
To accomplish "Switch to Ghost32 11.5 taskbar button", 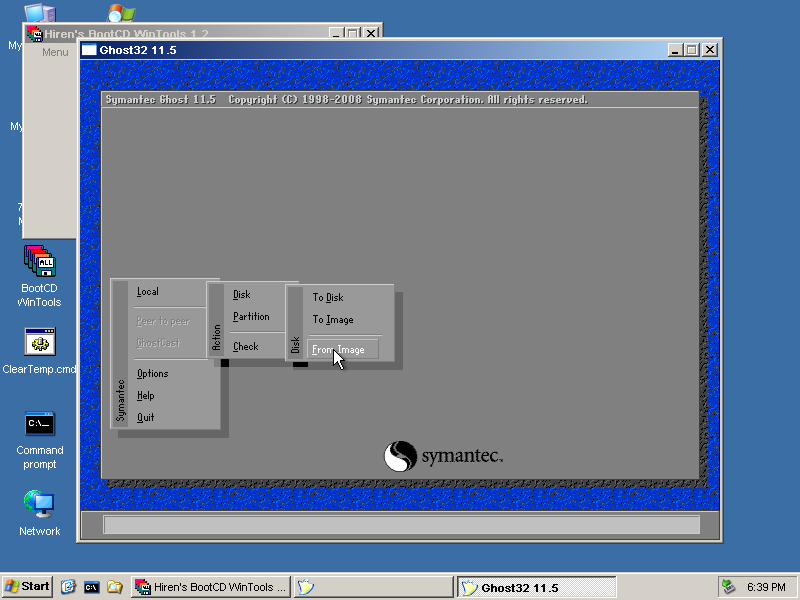I will (536, 587).
